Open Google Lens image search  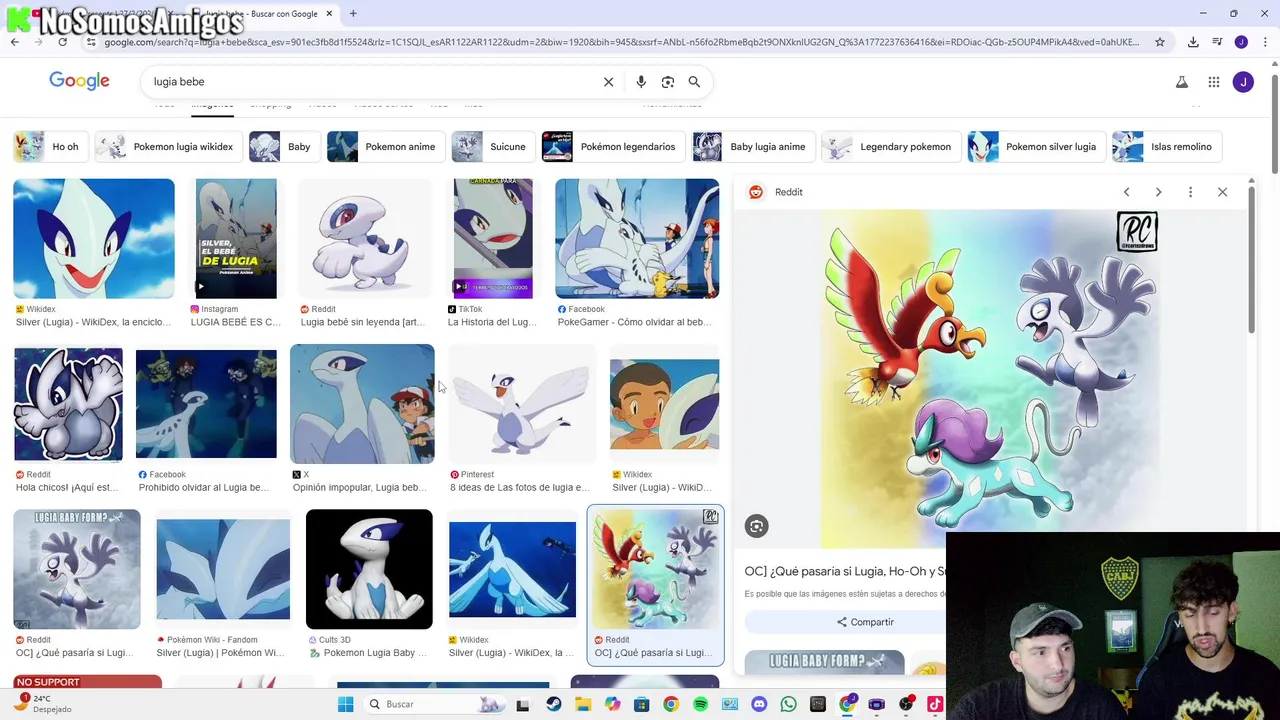point(668,82)
